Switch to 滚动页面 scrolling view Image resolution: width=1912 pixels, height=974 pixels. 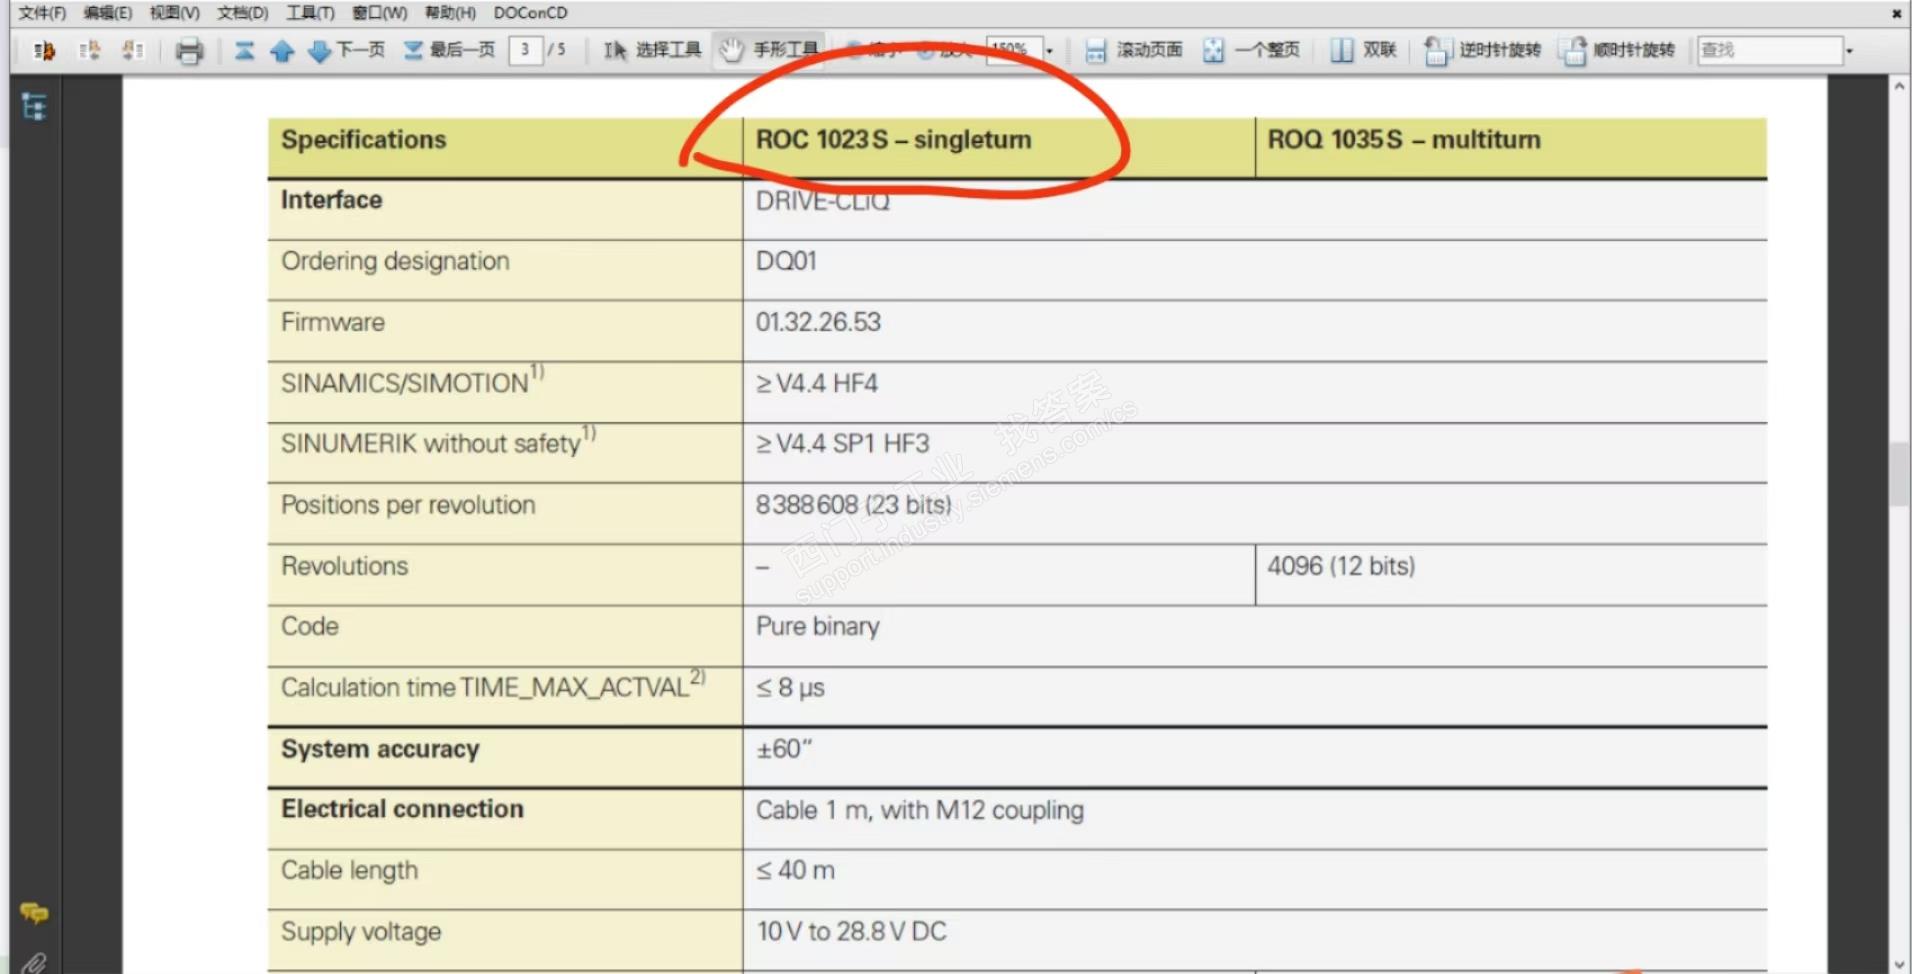tap(1133, 50)
